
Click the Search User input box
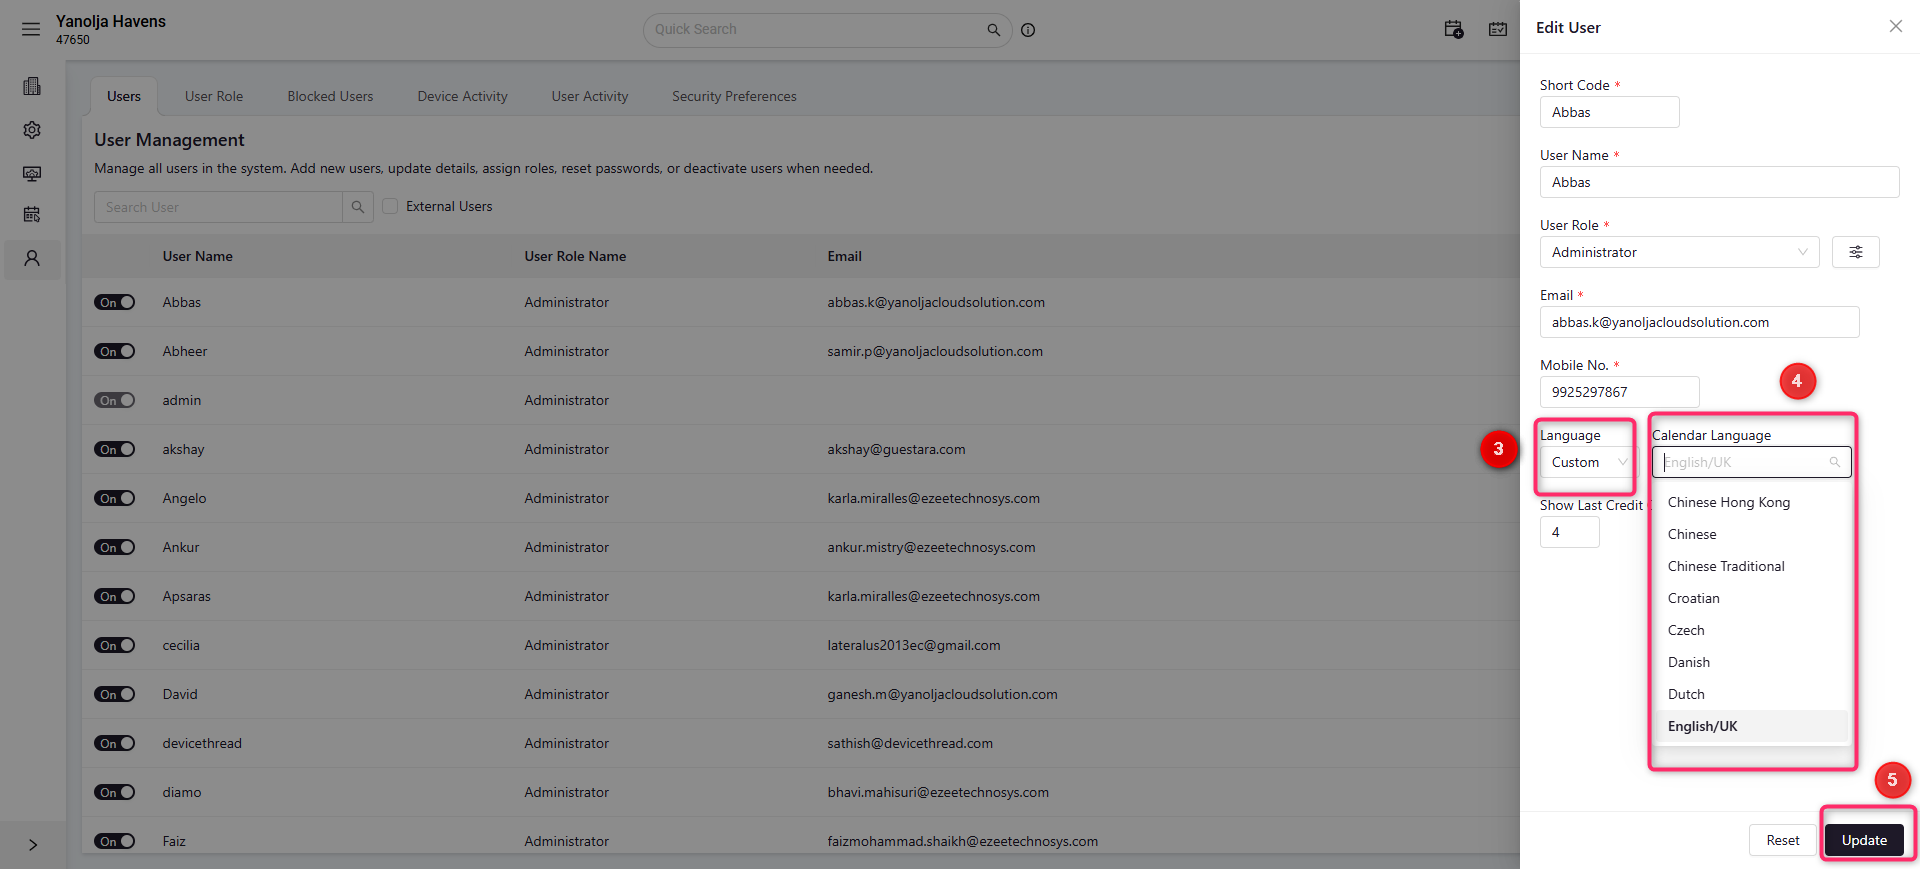(x=218, y=207)
